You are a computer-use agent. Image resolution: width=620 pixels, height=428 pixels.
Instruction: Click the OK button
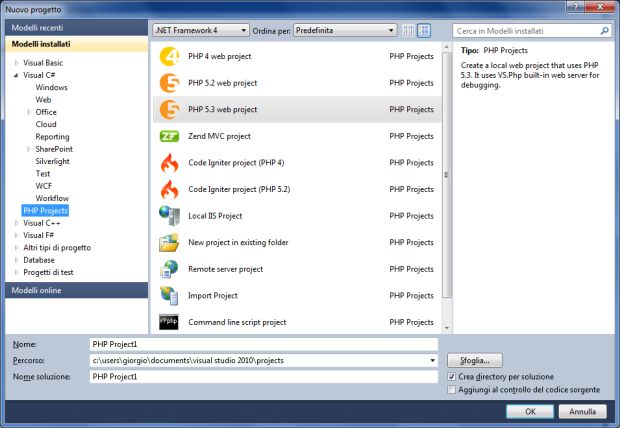530,411
